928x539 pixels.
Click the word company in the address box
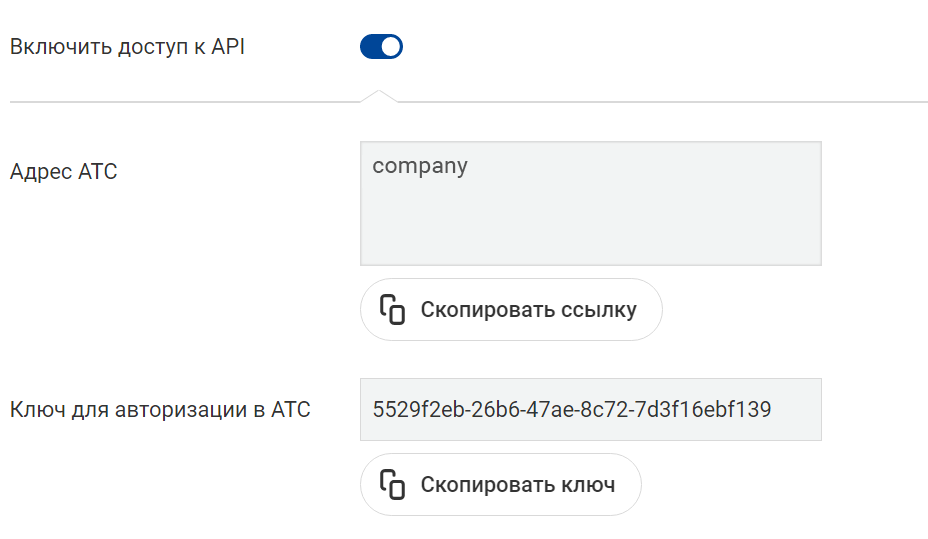click(420, 166)
